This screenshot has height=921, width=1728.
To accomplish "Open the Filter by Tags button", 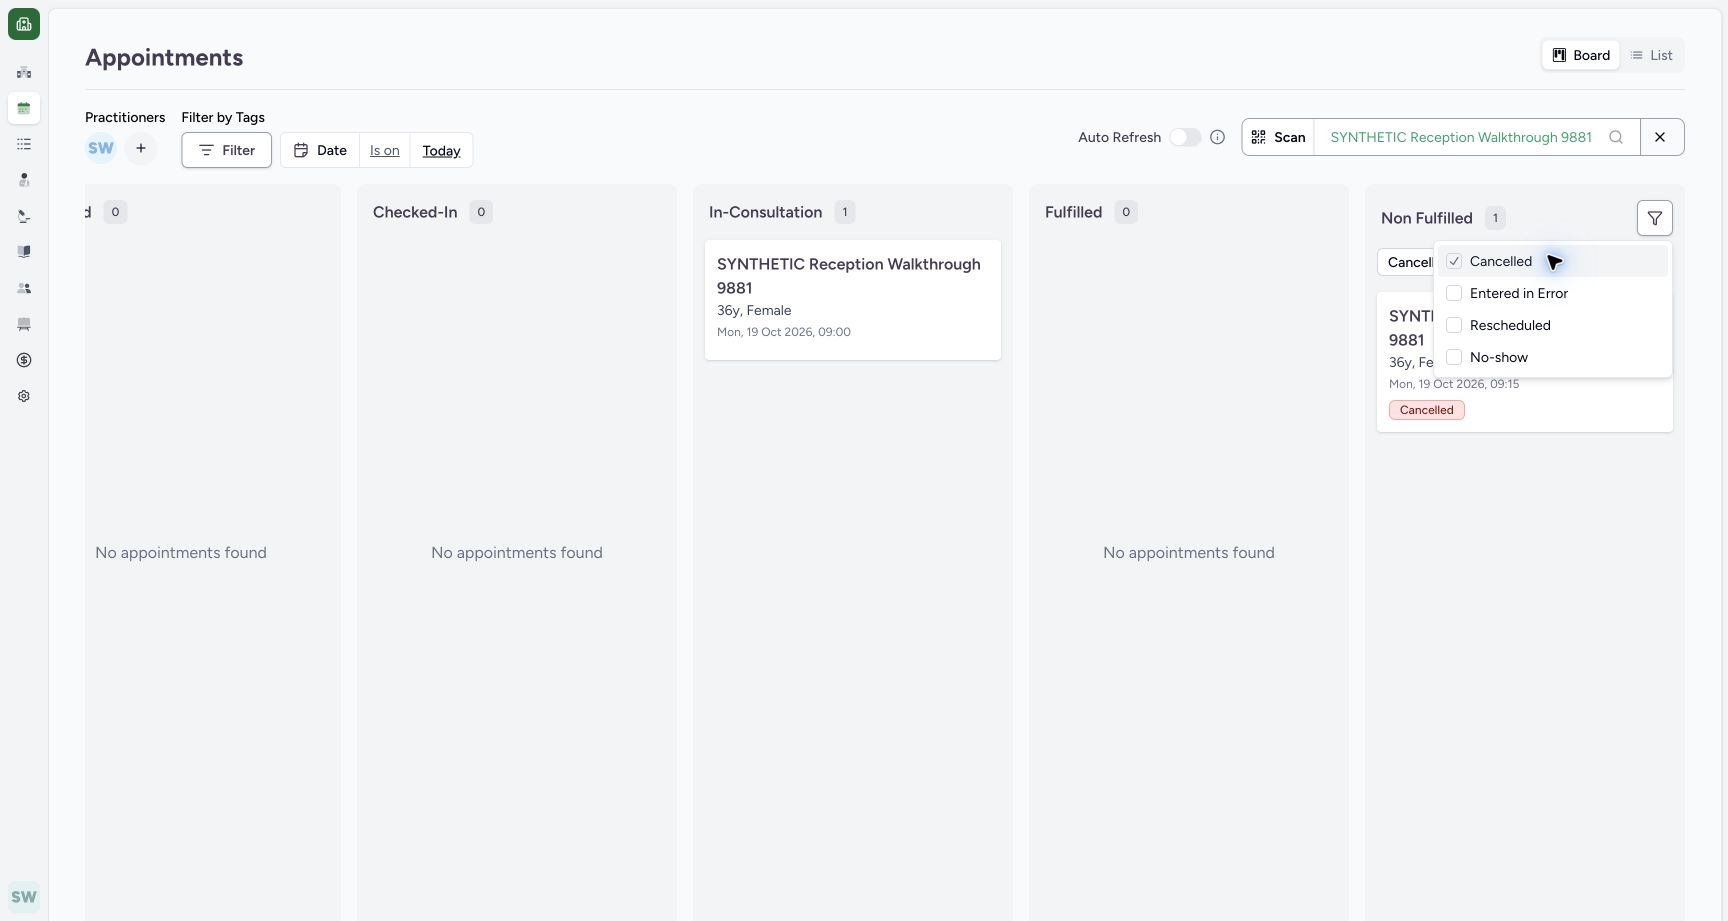I will click(x=227, y=150).
